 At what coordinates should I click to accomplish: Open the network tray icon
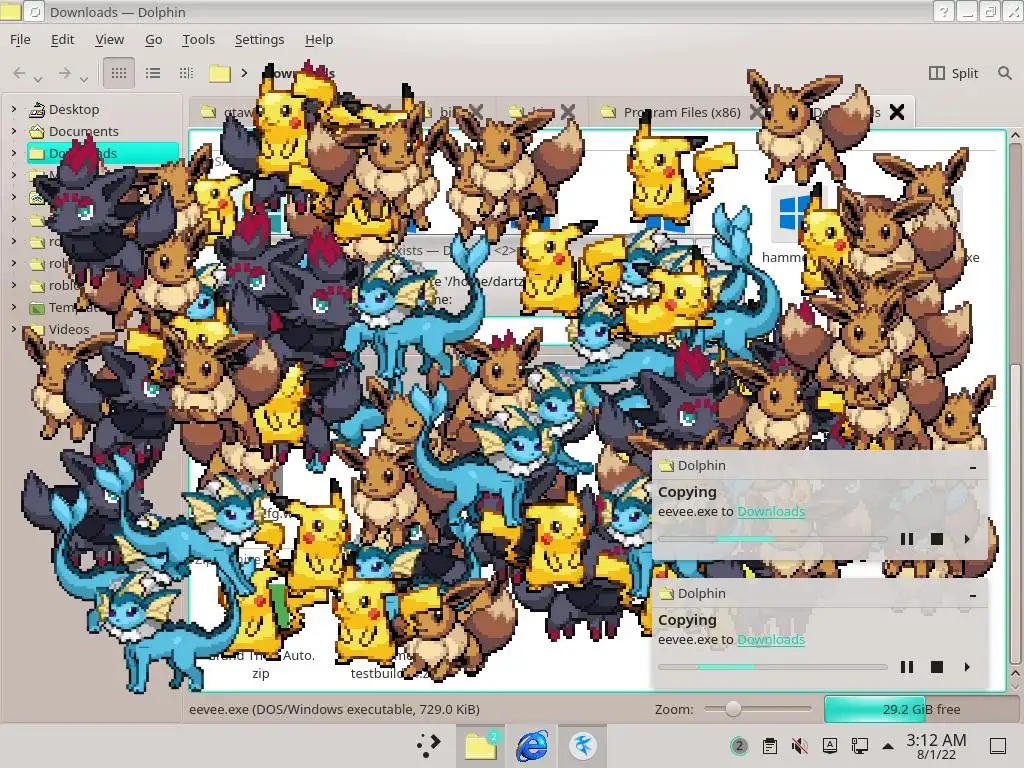point(859,746)
